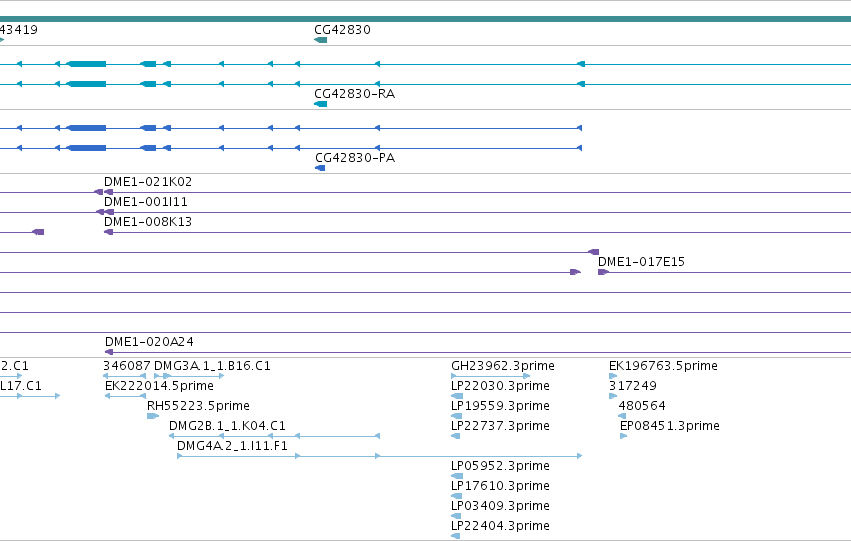Select the DMG4A.2_1.I11.F1 EST label
The width and height of the screenshot is (851, 541).
click(232, 446)
